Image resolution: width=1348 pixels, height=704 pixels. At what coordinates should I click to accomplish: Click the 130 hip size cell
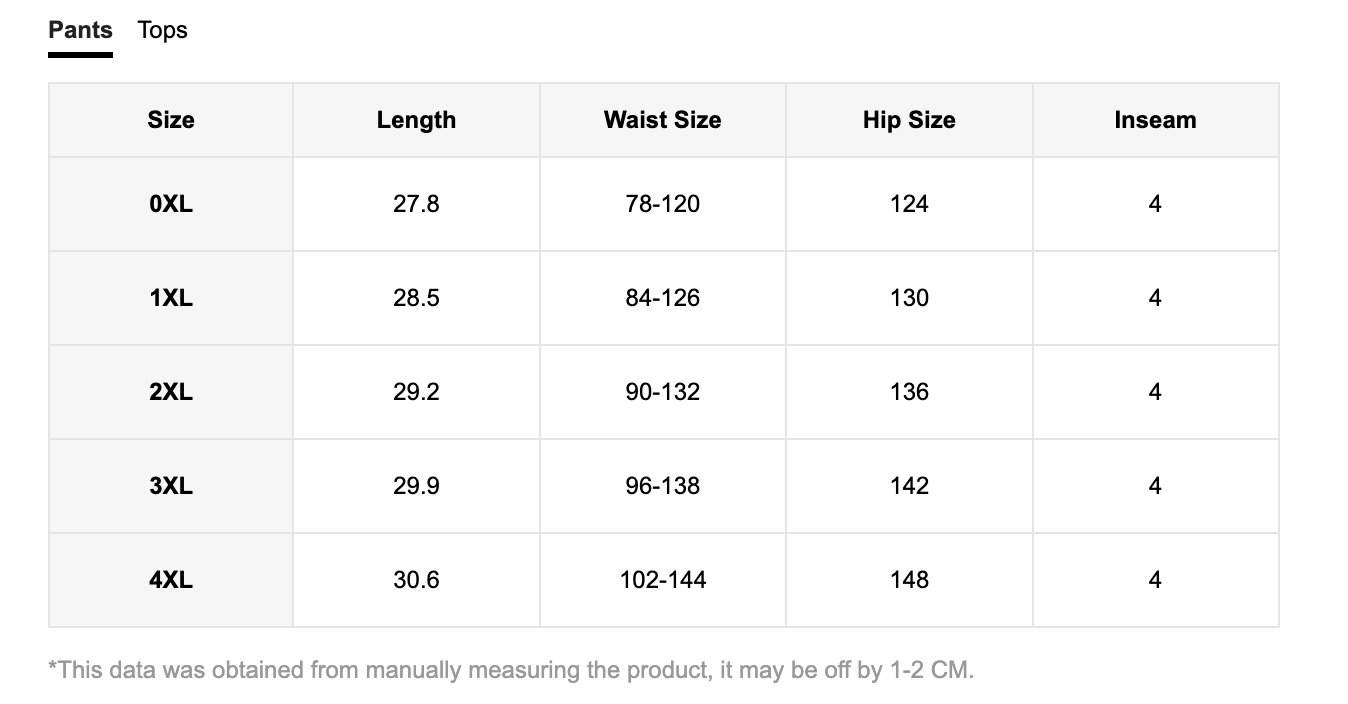909,298
